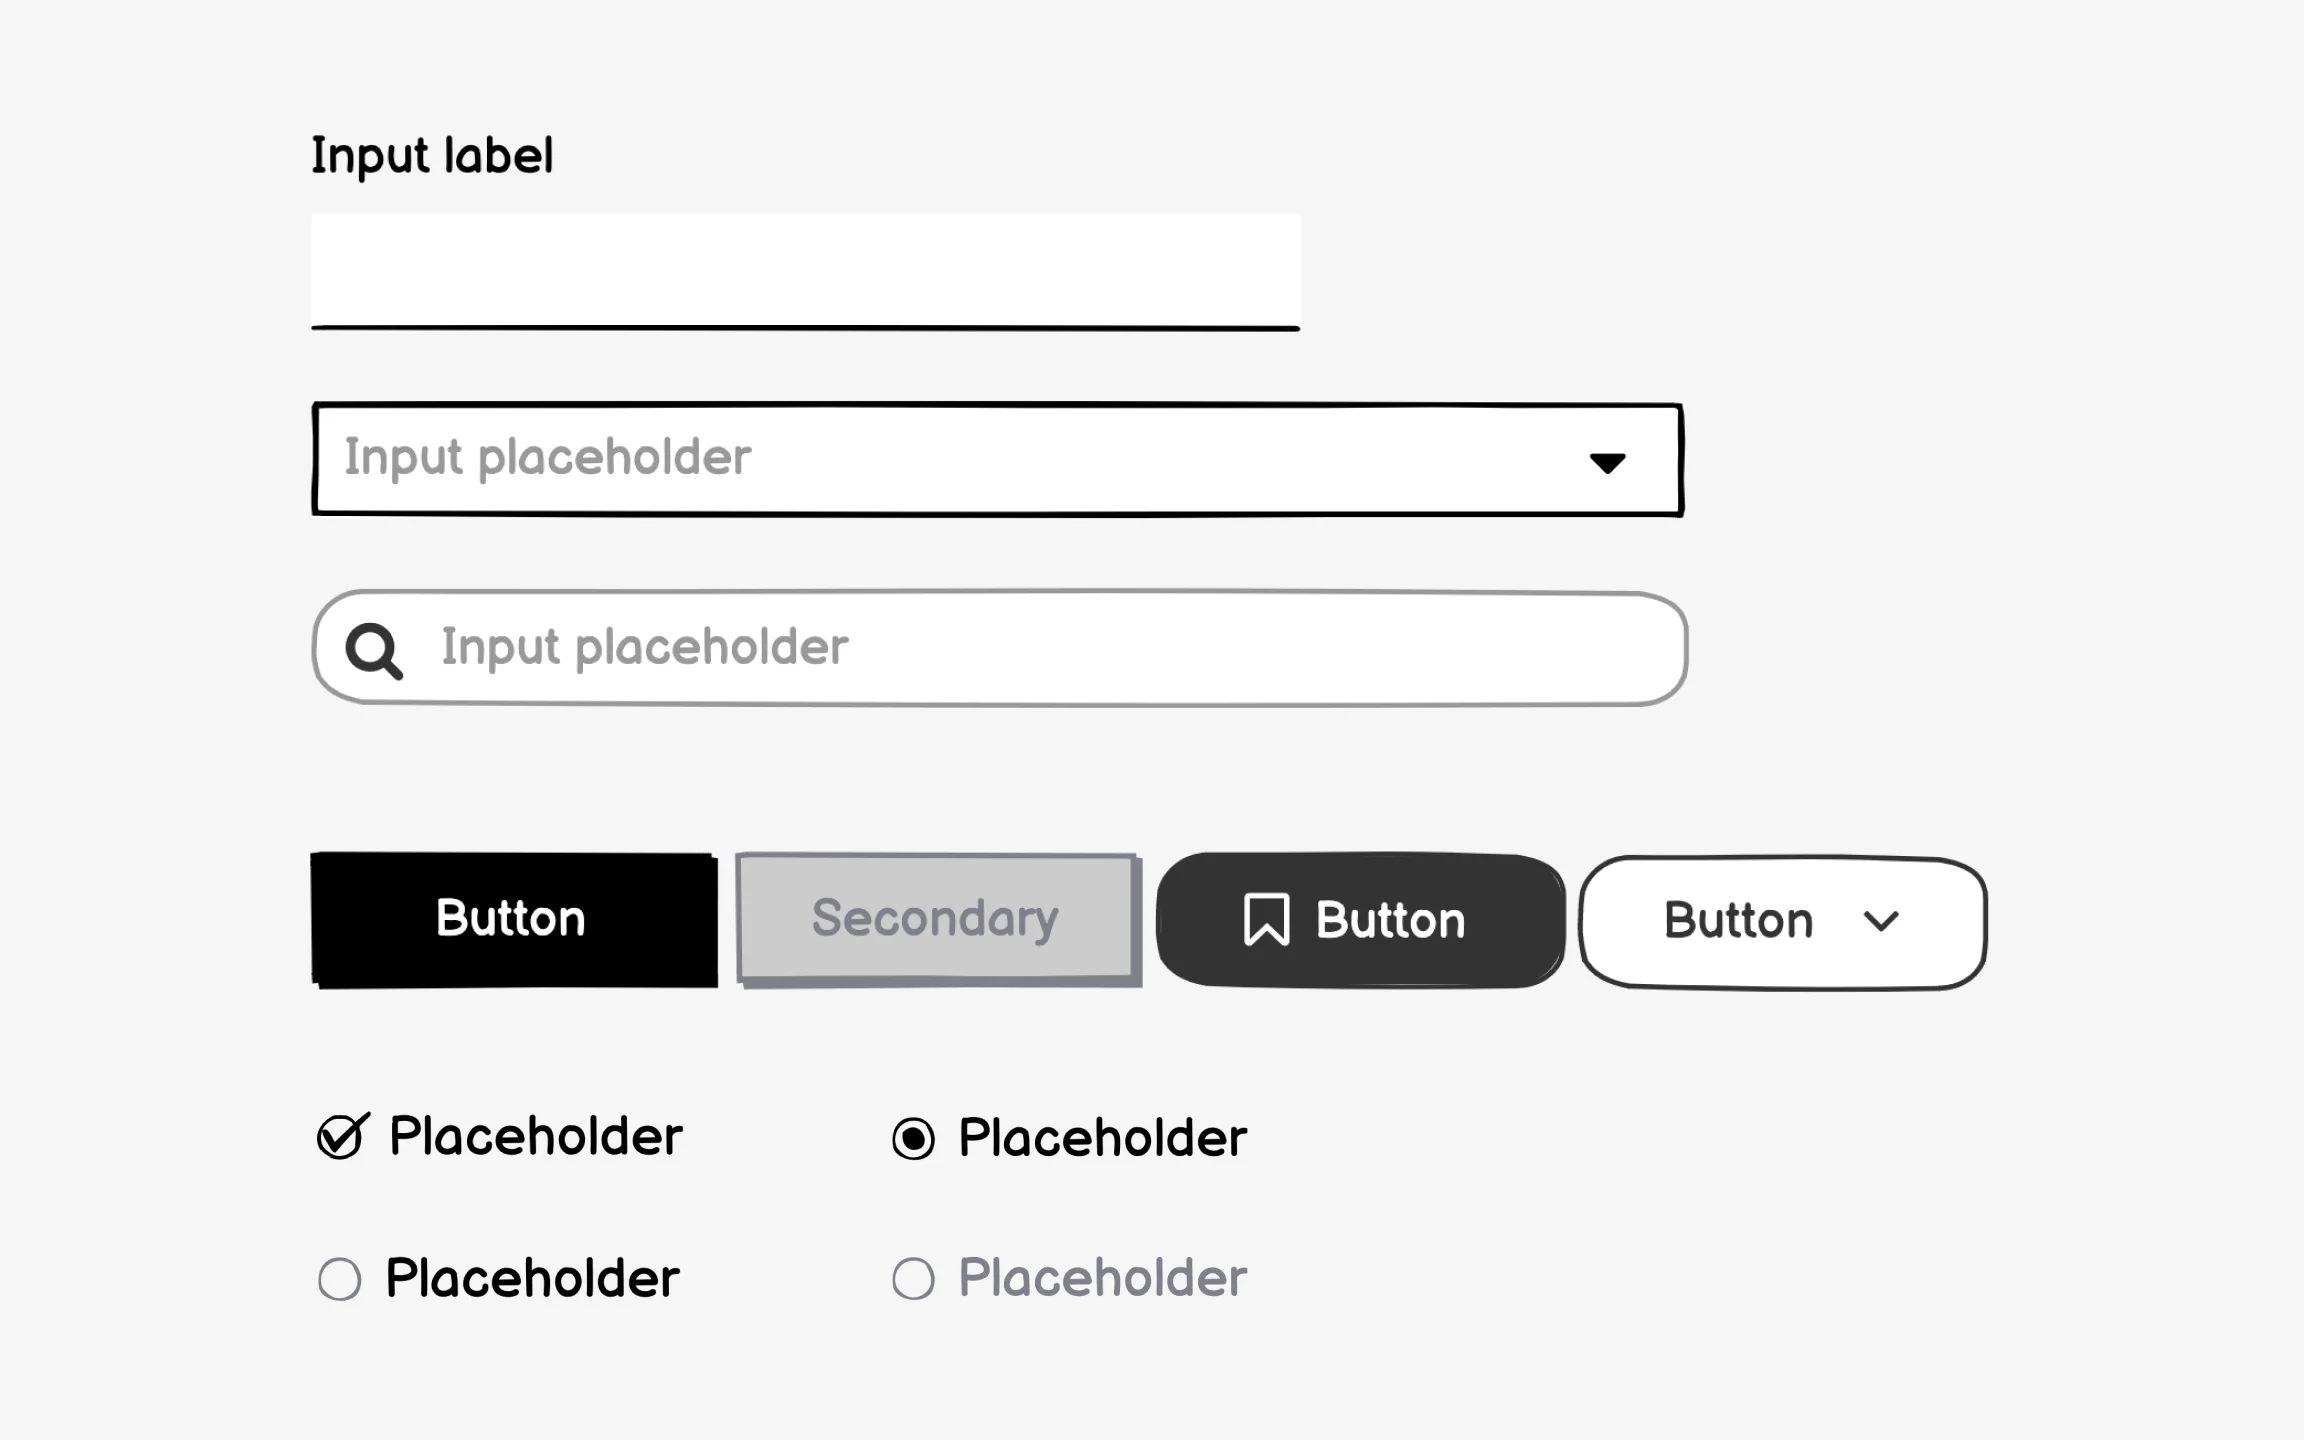Click the magnifying glass search icon
Viewport: 2304px width, 1440px height.
click(x=374, y=651)
